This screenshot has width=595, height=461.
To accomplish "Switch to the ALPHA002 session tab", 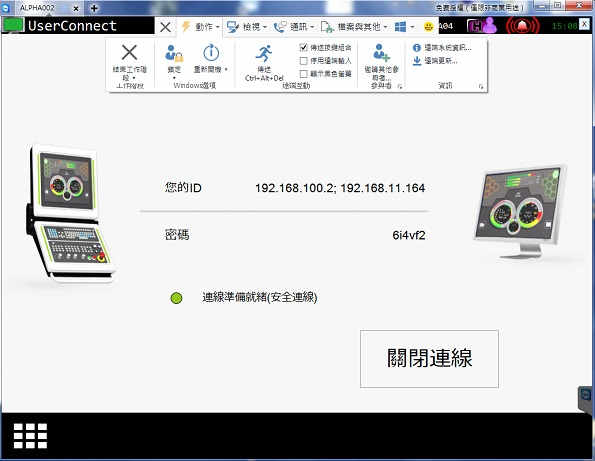I will coord(37,8).
